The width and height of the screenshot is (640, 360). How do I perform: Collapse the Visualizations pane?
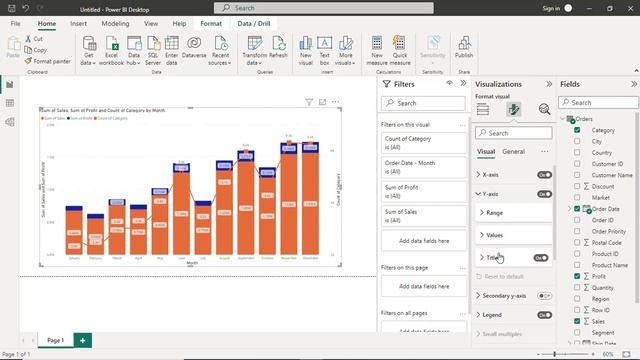click(x=549, y=84)
